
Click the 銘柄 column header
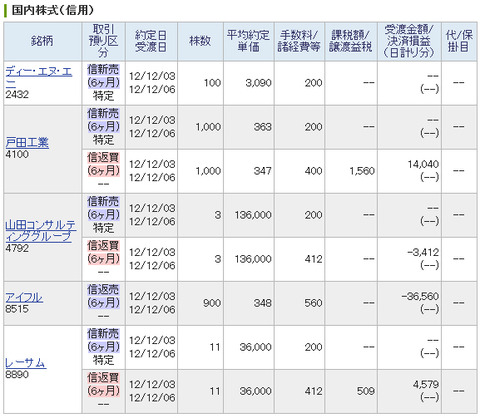[42, 41]
